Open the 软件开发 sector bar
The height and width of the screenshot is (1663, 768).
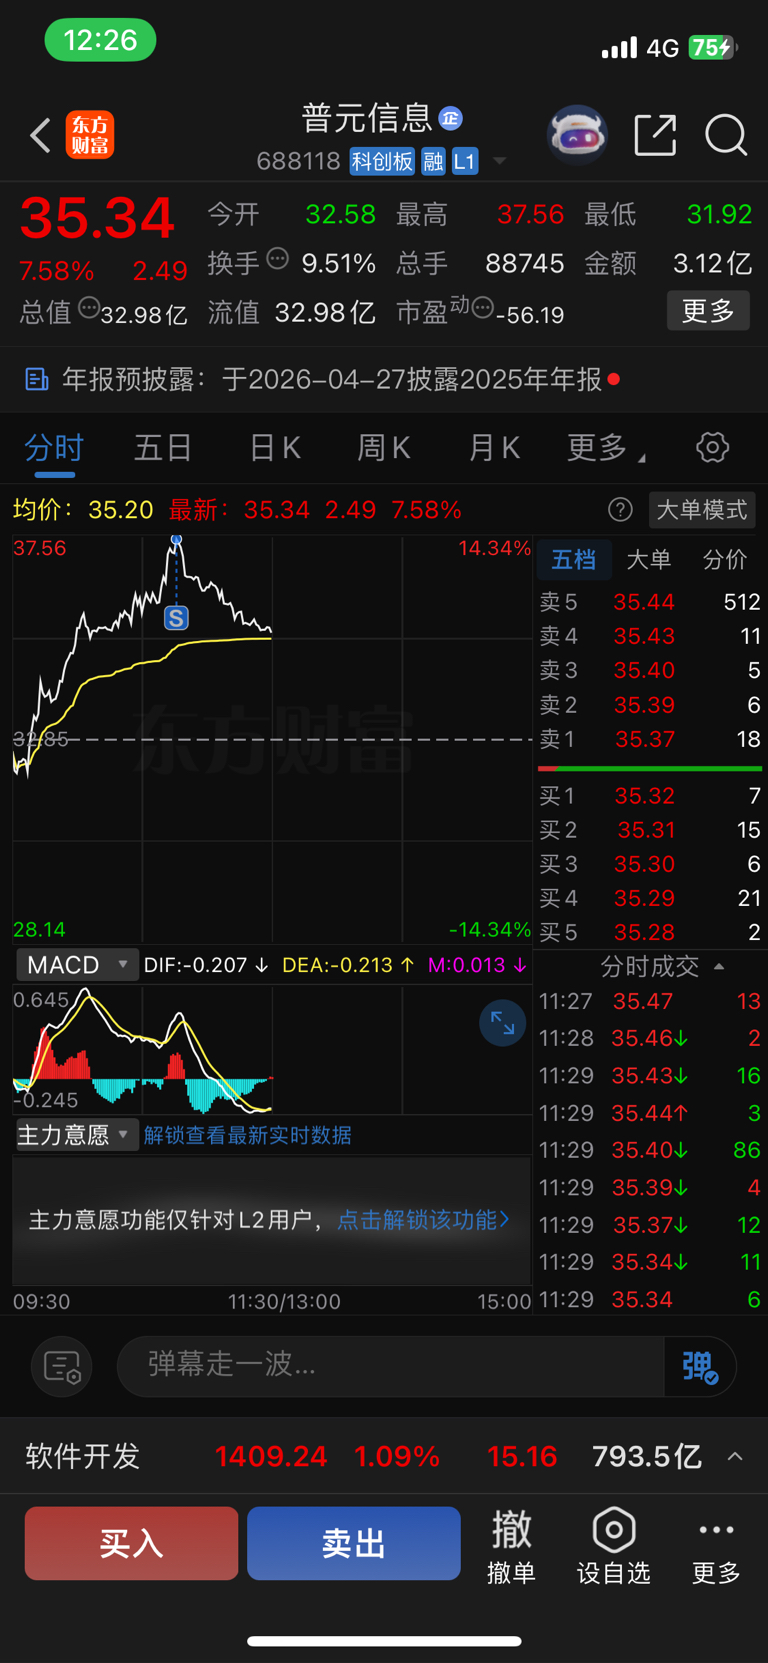coord(384,1456)
